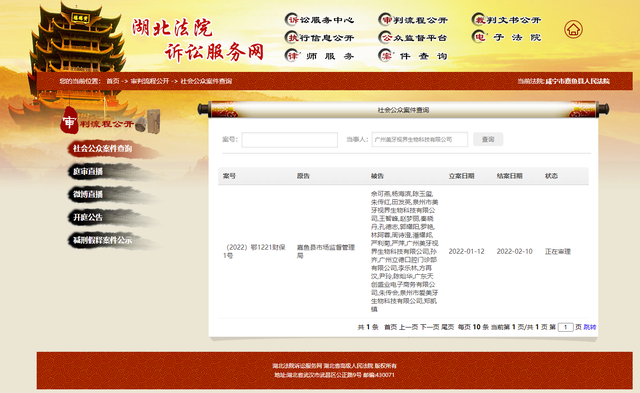Screen dimensions: 640x393
Task: Open 律师服务 navigation item
Action: [x=319, y=56]
